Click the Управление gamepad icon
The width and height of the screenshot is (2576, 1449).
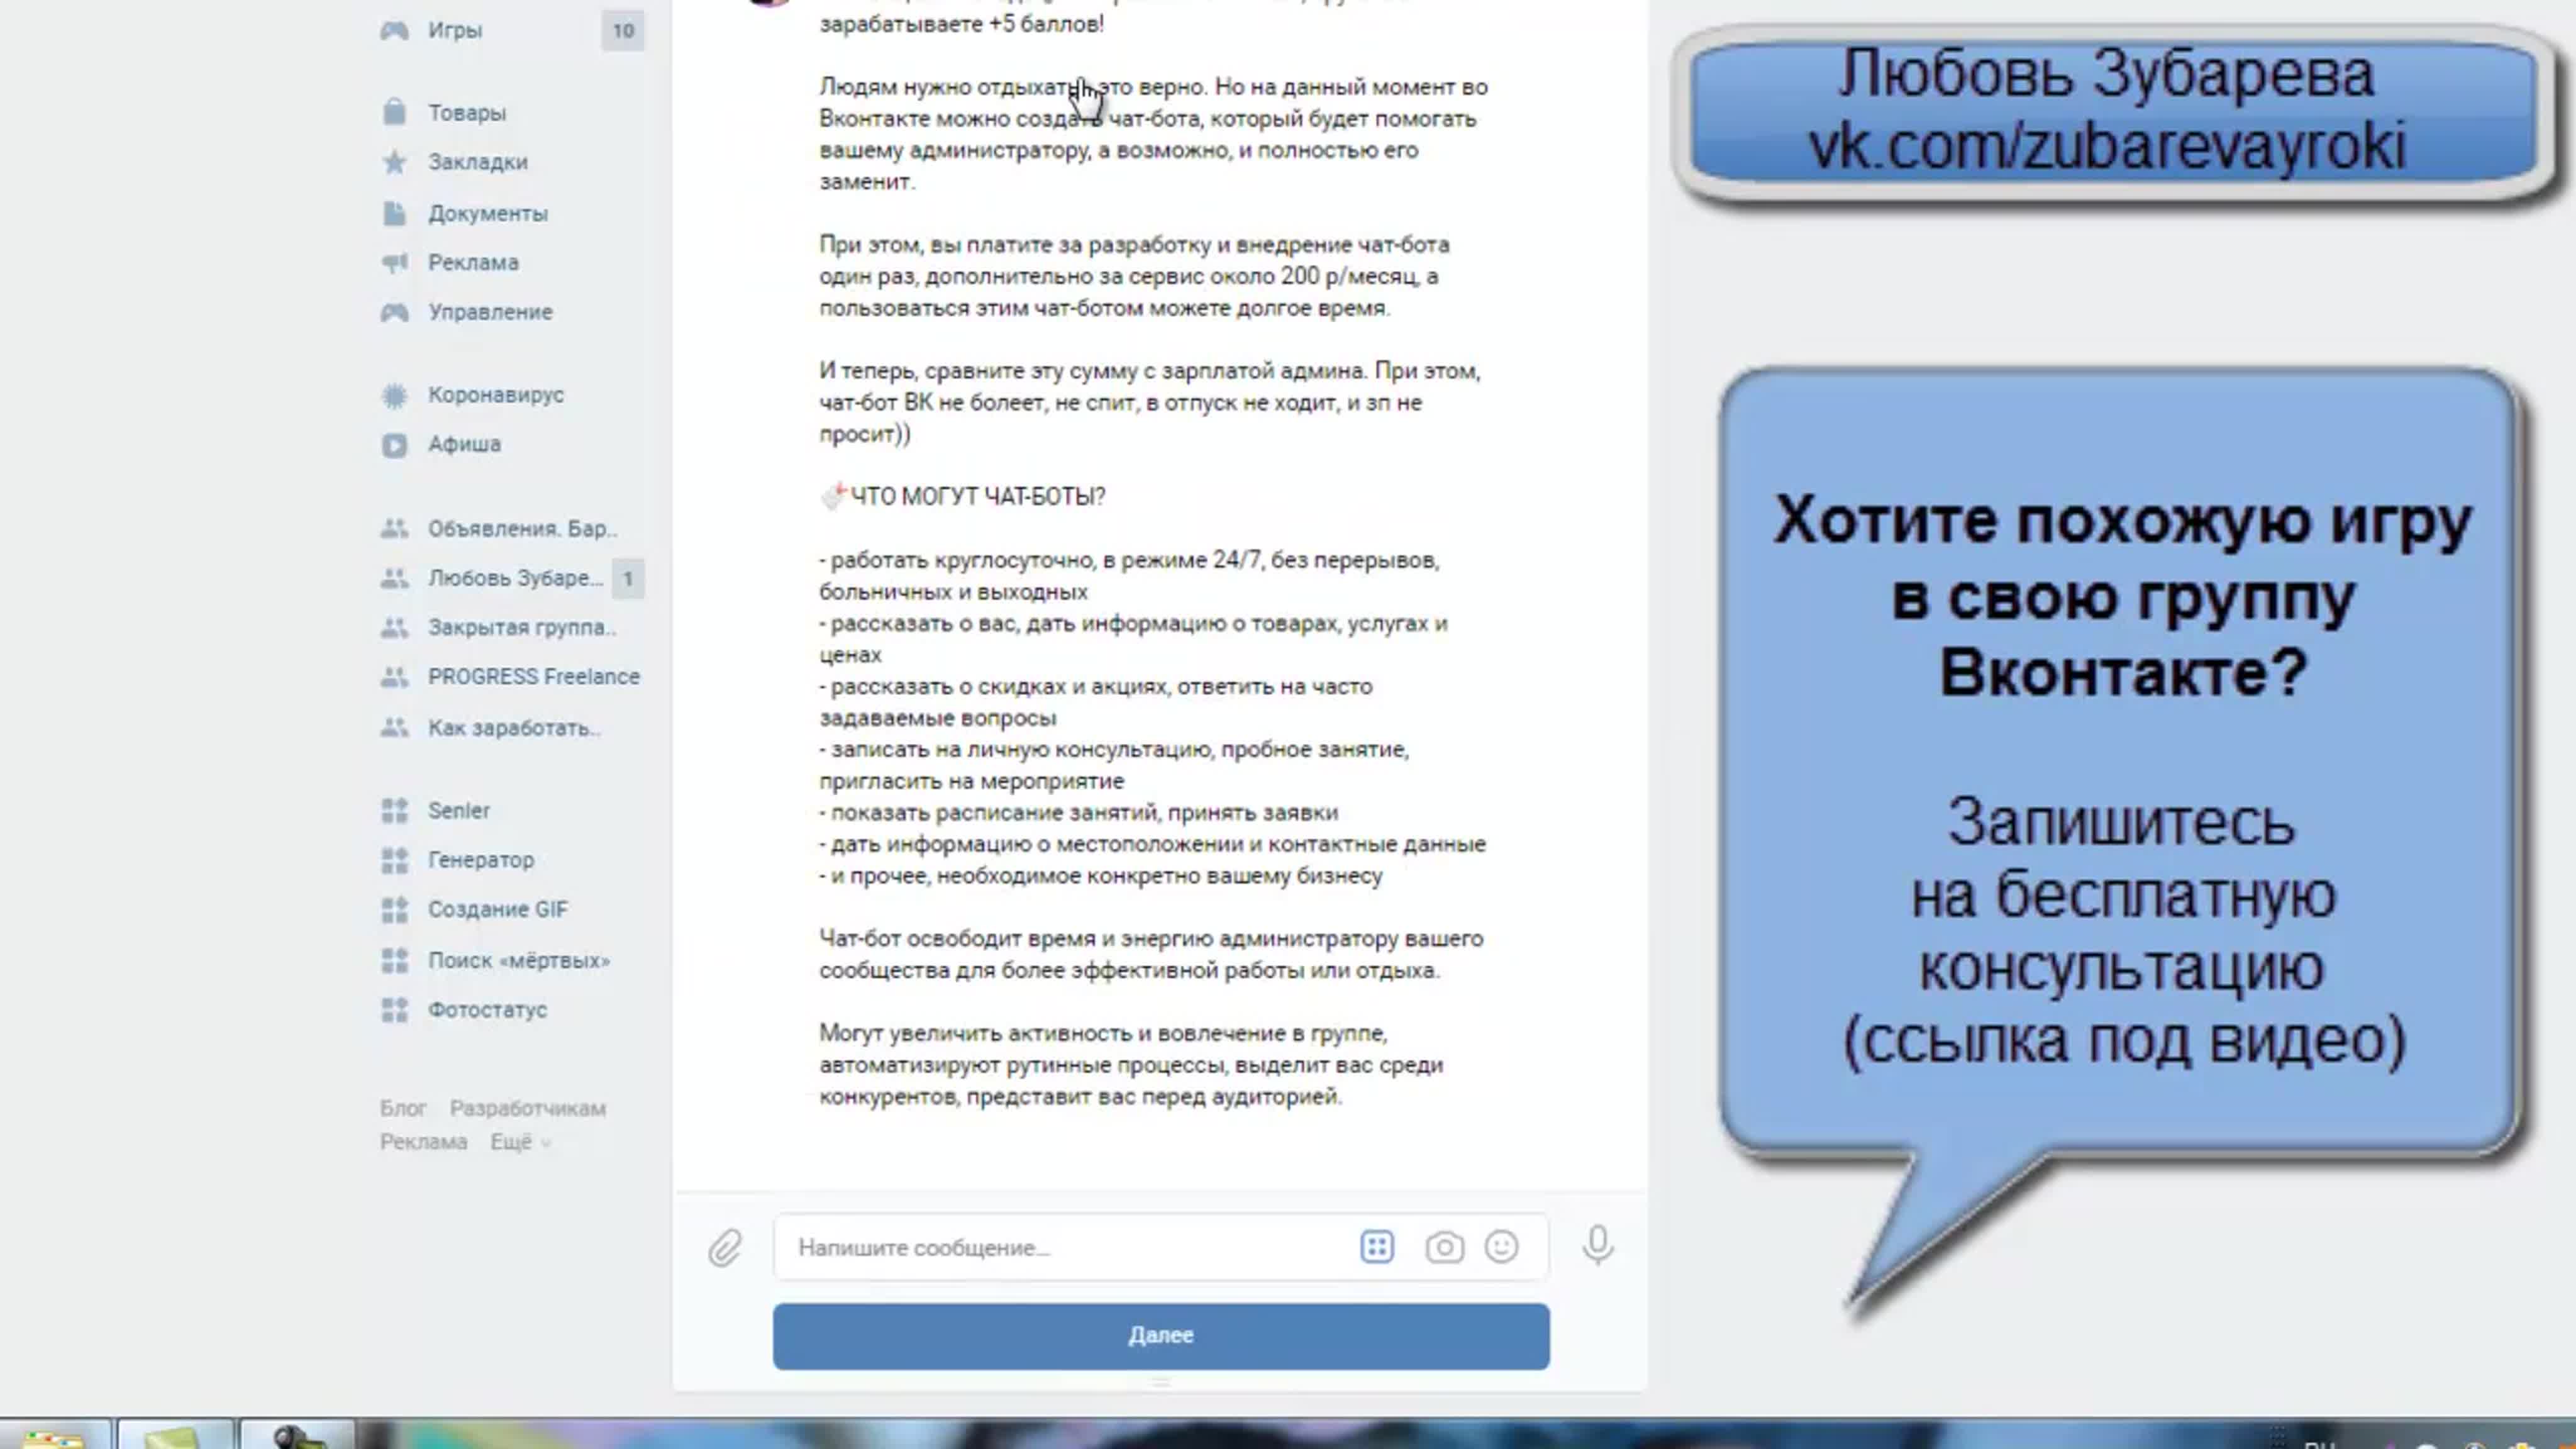pos(394,312)
